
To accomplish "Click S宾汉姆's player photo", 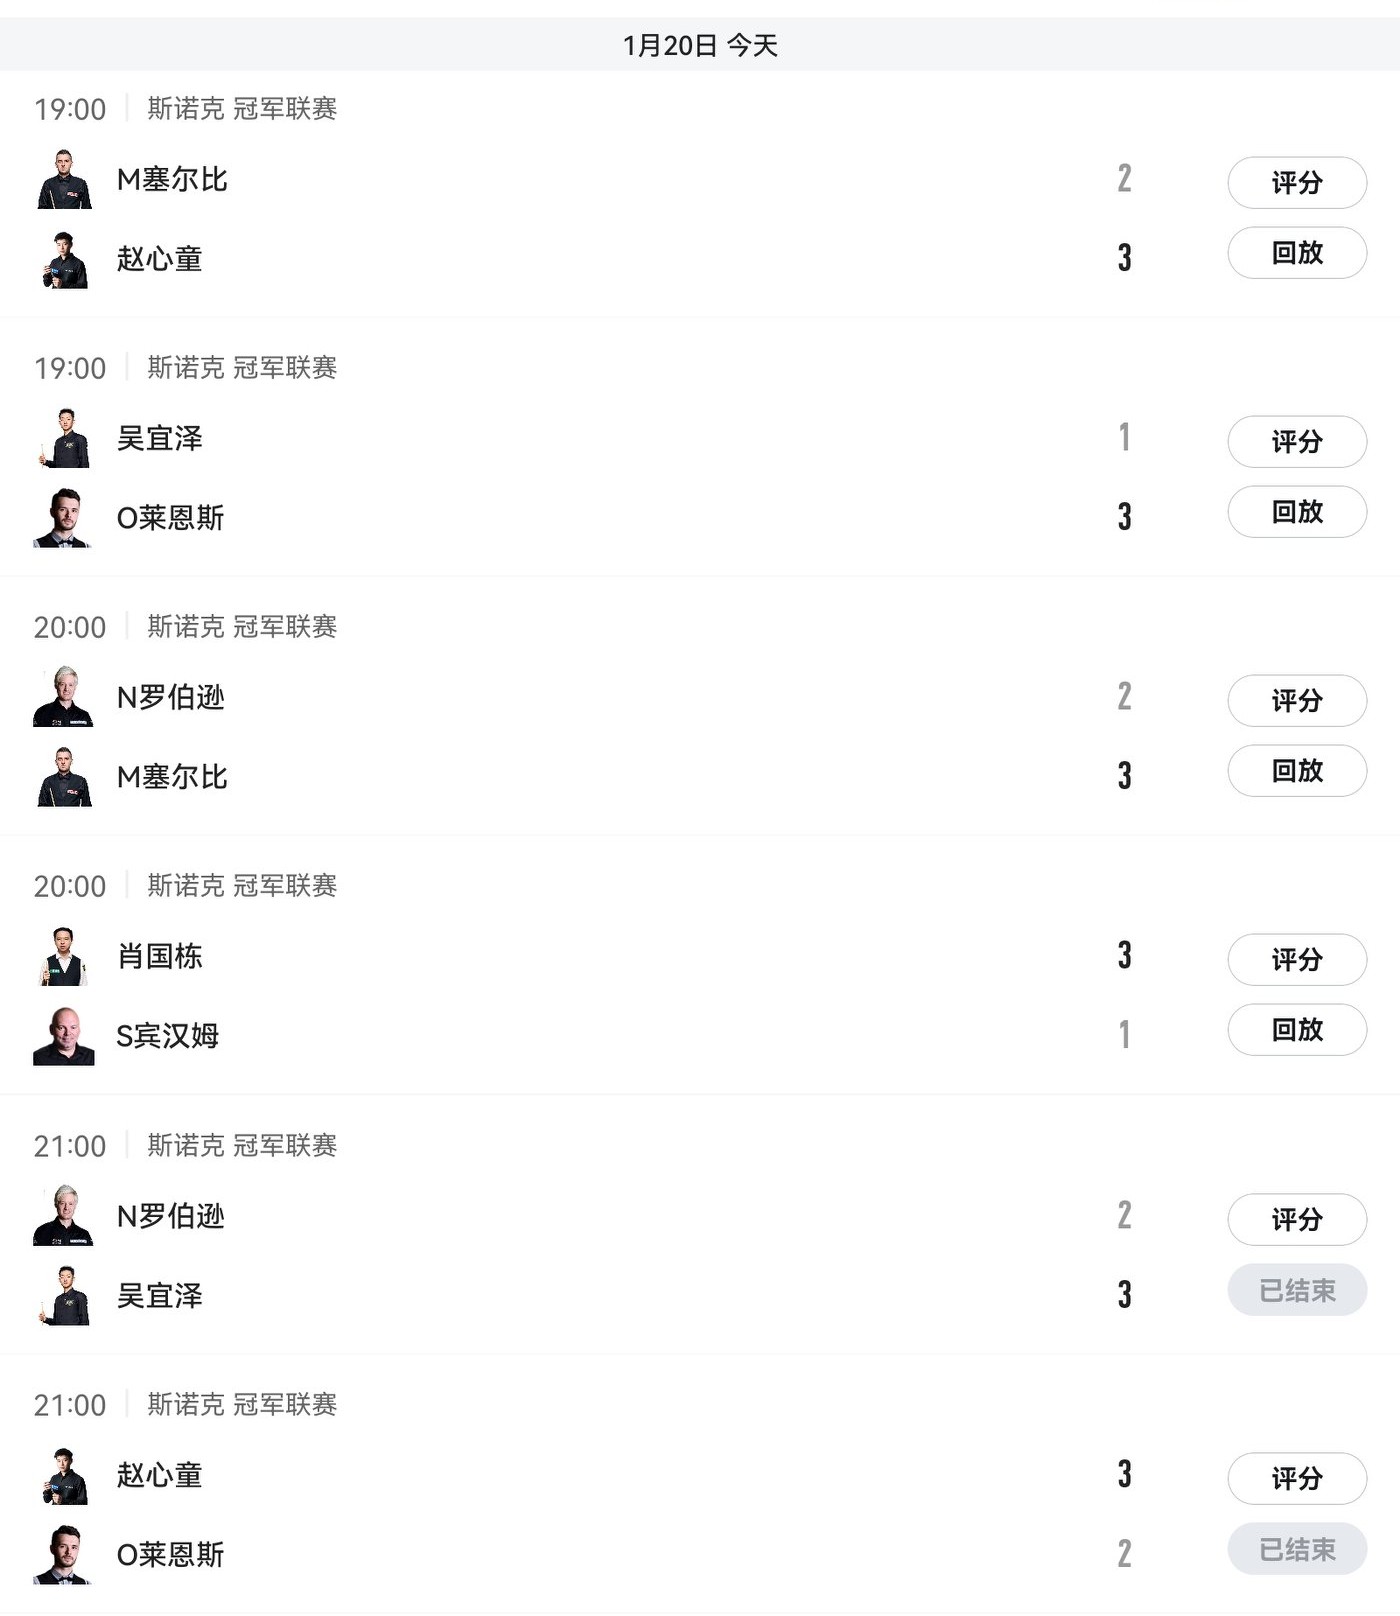I will (65, 1036).
